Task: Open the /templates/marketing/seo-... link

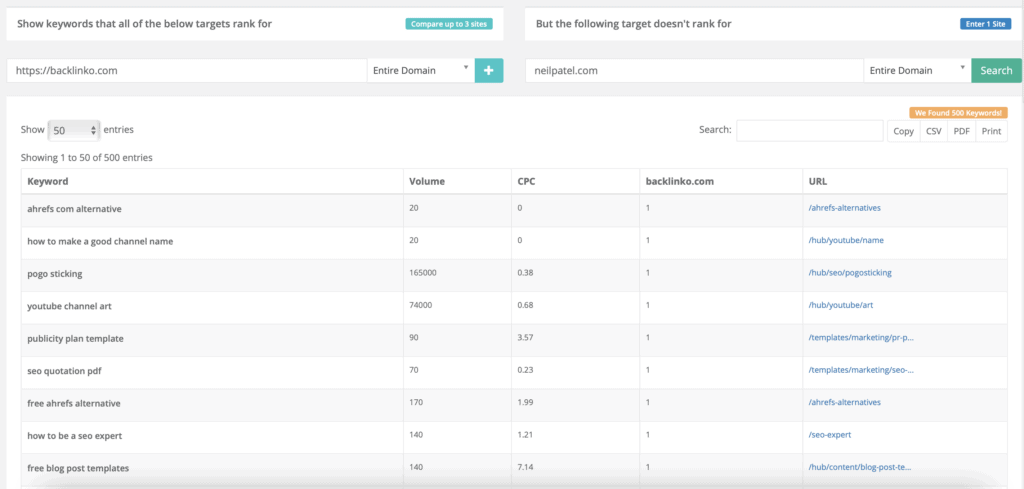Action: point(861,370)
